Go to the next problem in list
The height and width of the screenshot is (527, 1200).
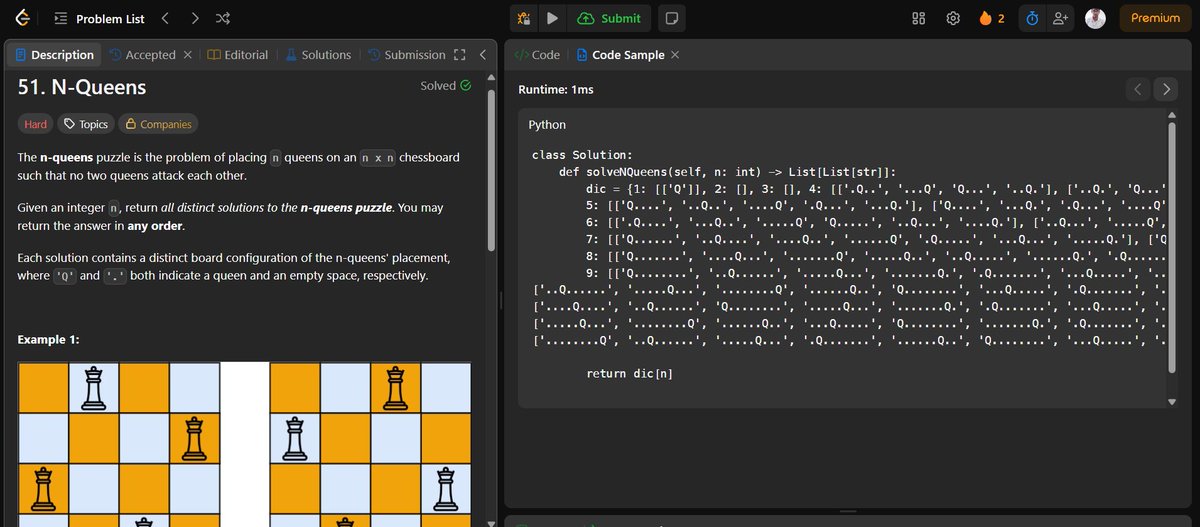click(x=195, y=18)
